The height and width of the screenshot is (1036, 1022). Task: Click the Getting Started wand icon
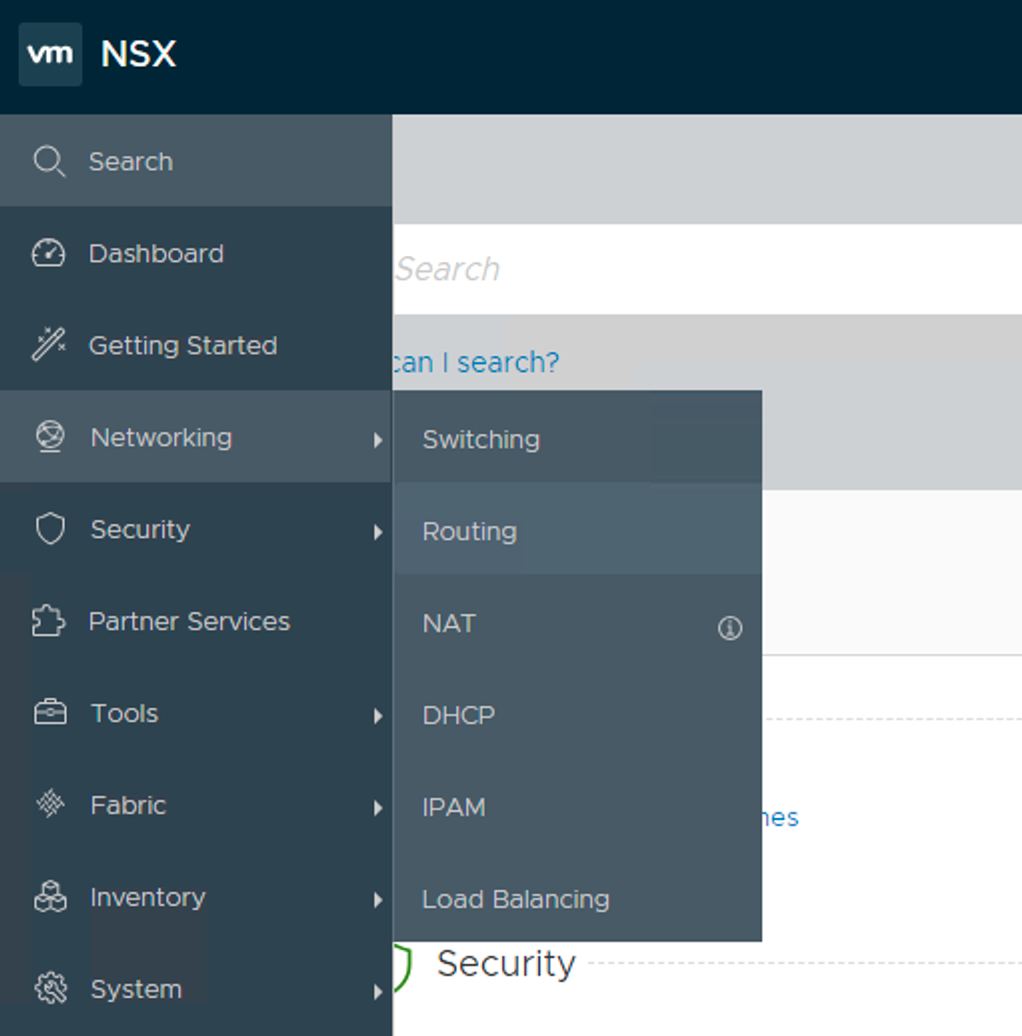click(x=49, y=346)
